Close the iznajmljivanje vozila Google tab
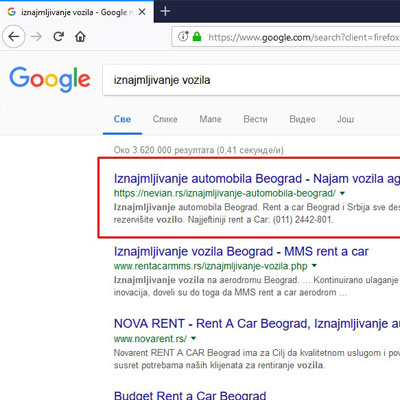The image size is (400, 400). point(142,12)
